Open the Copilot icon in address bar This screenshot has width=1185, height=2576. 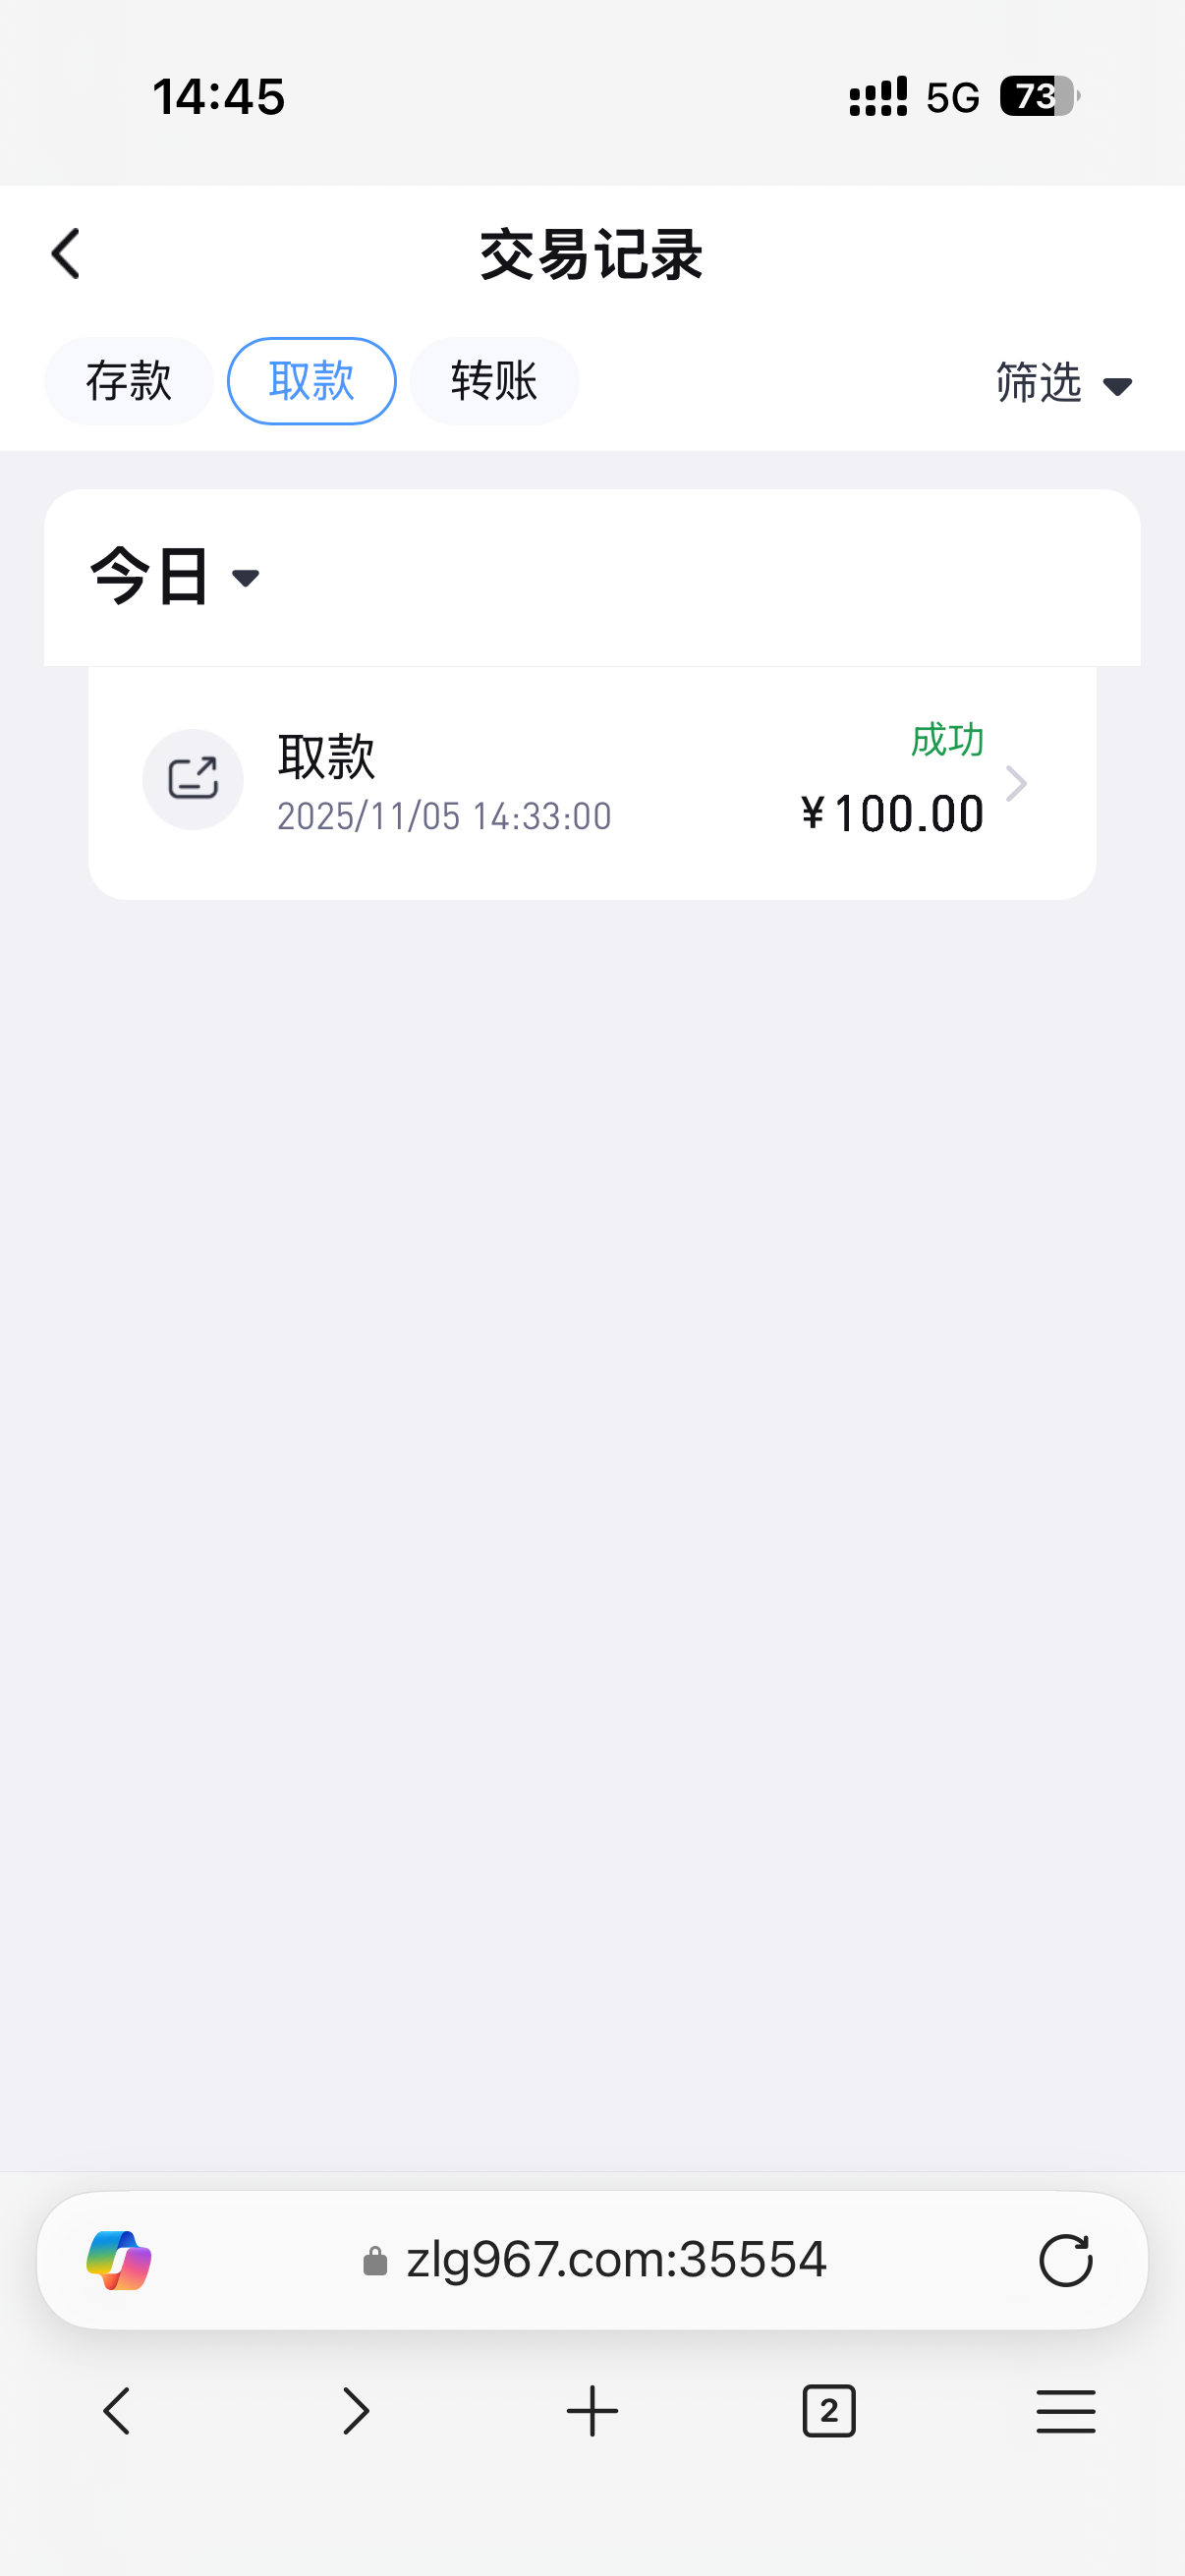coord(119,2260)
